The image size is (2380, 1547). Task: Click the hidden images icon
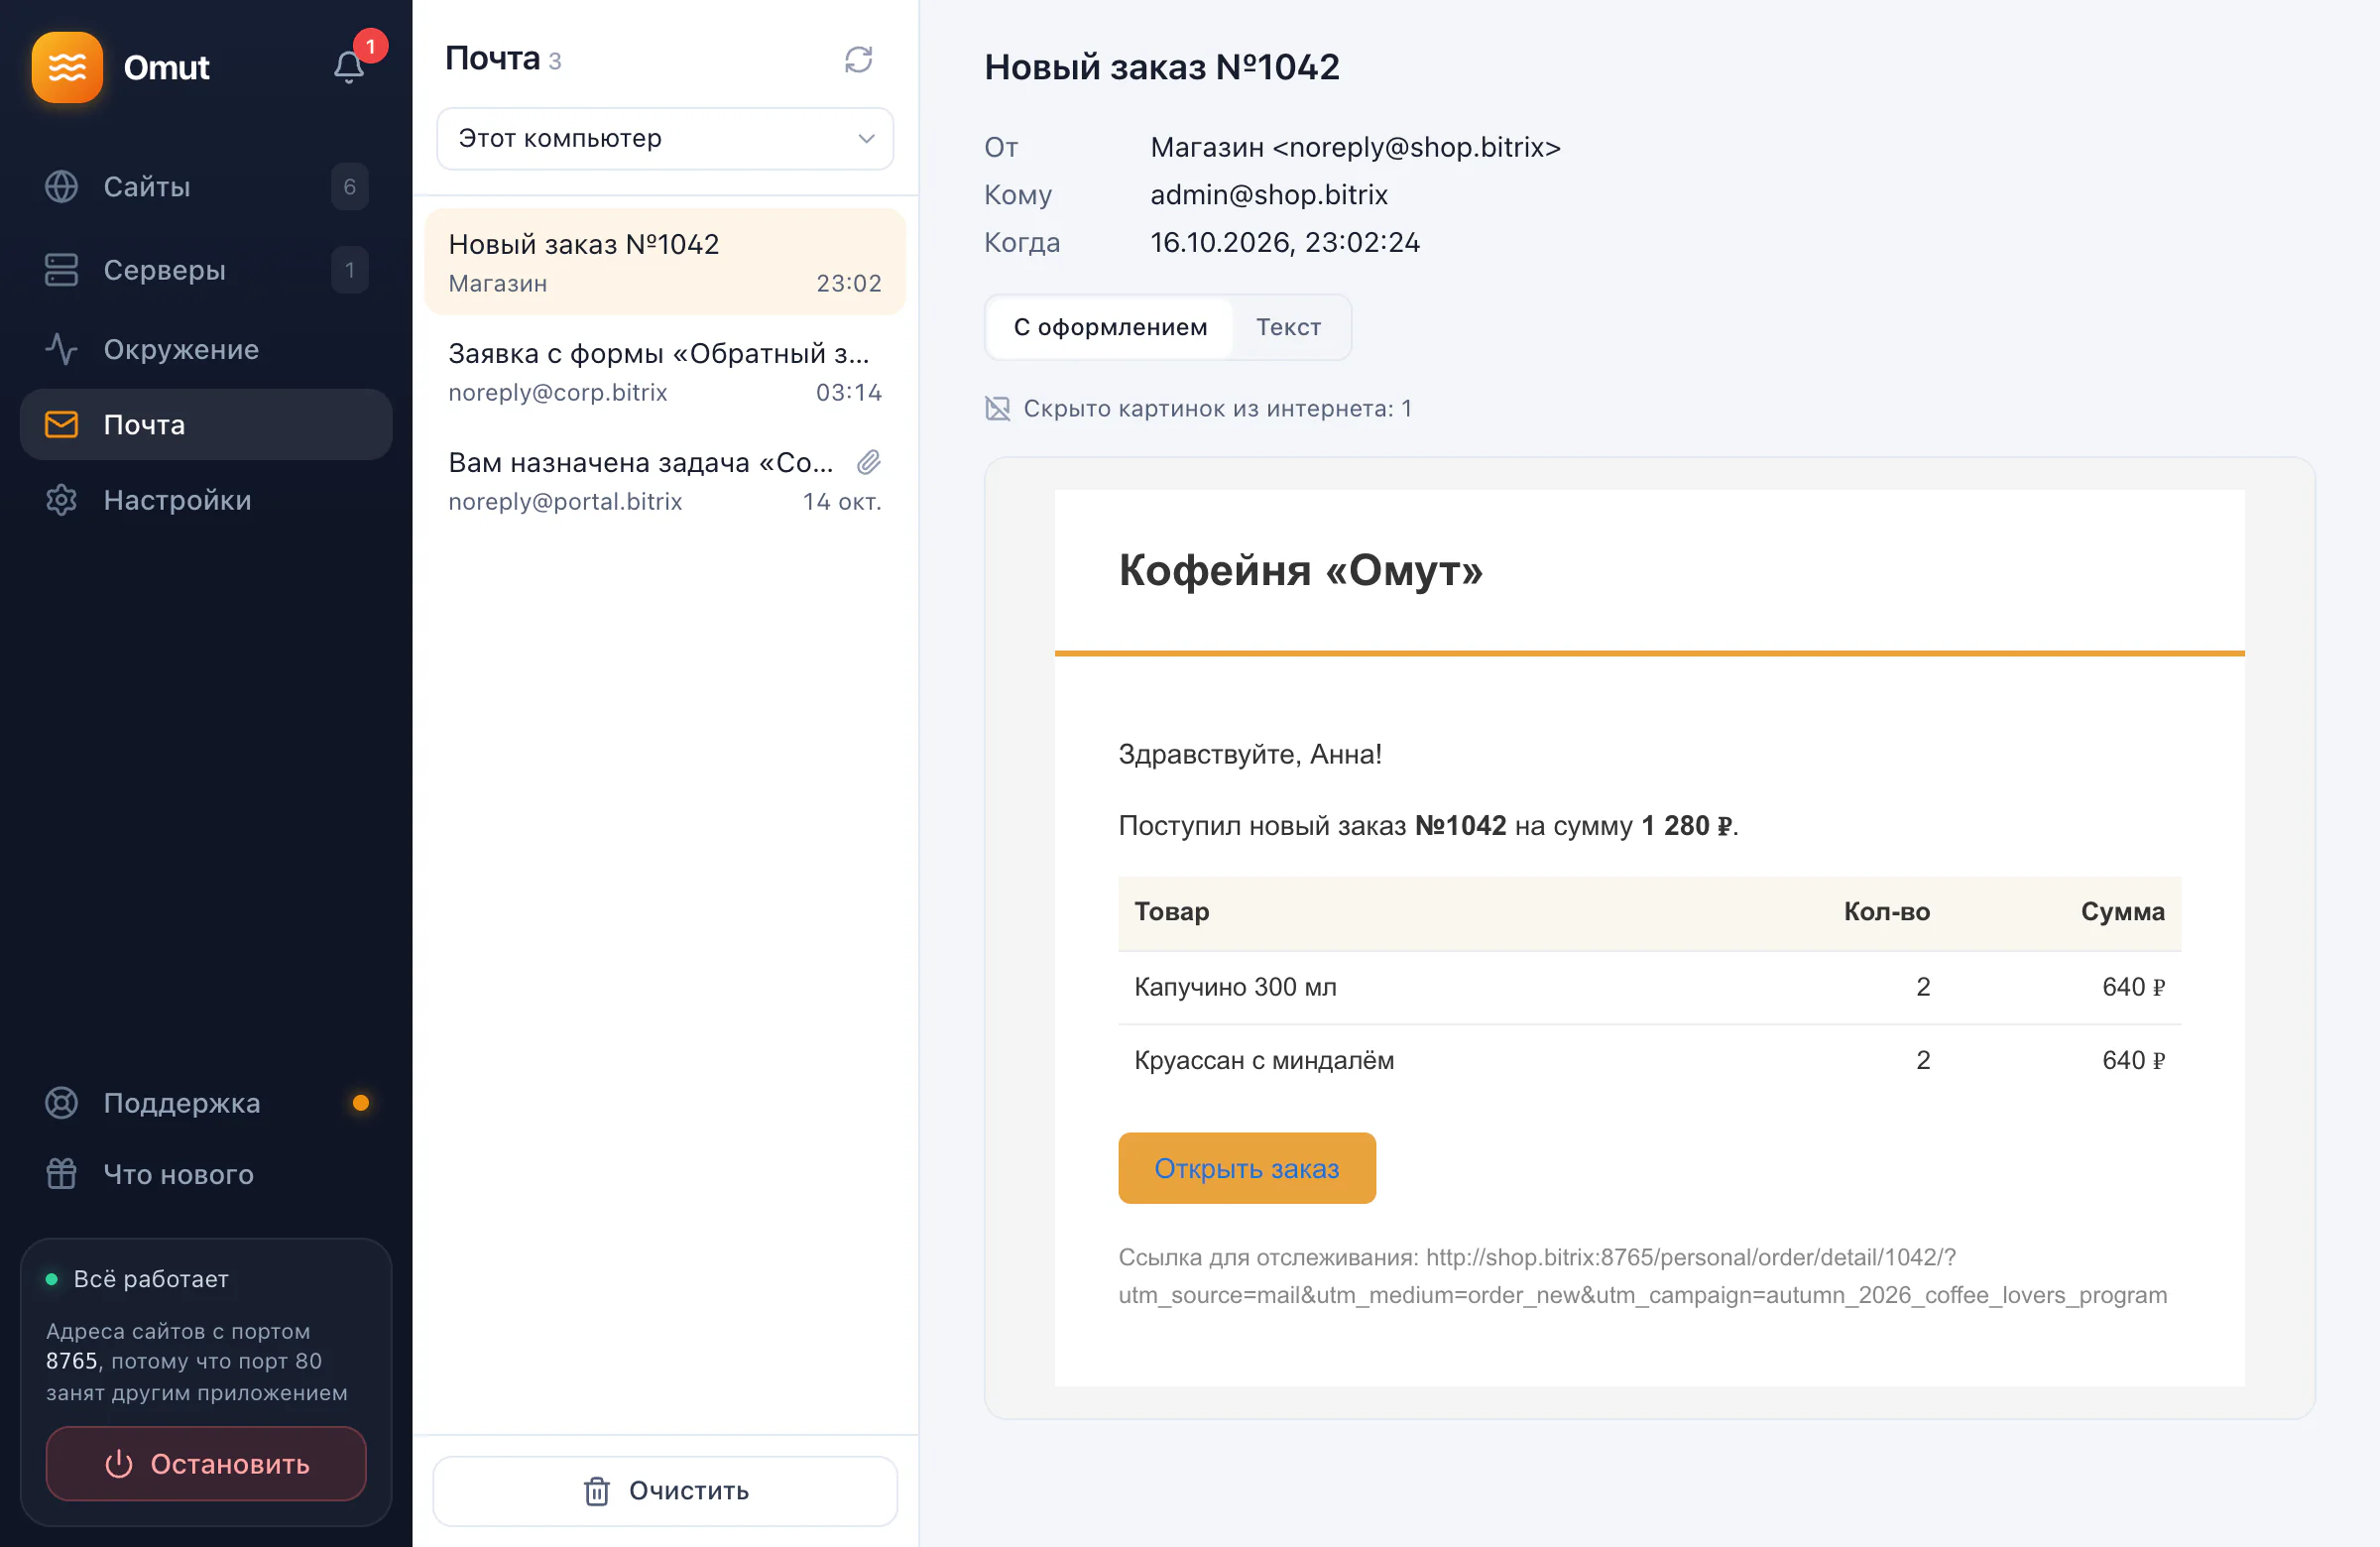pos(997,408)
